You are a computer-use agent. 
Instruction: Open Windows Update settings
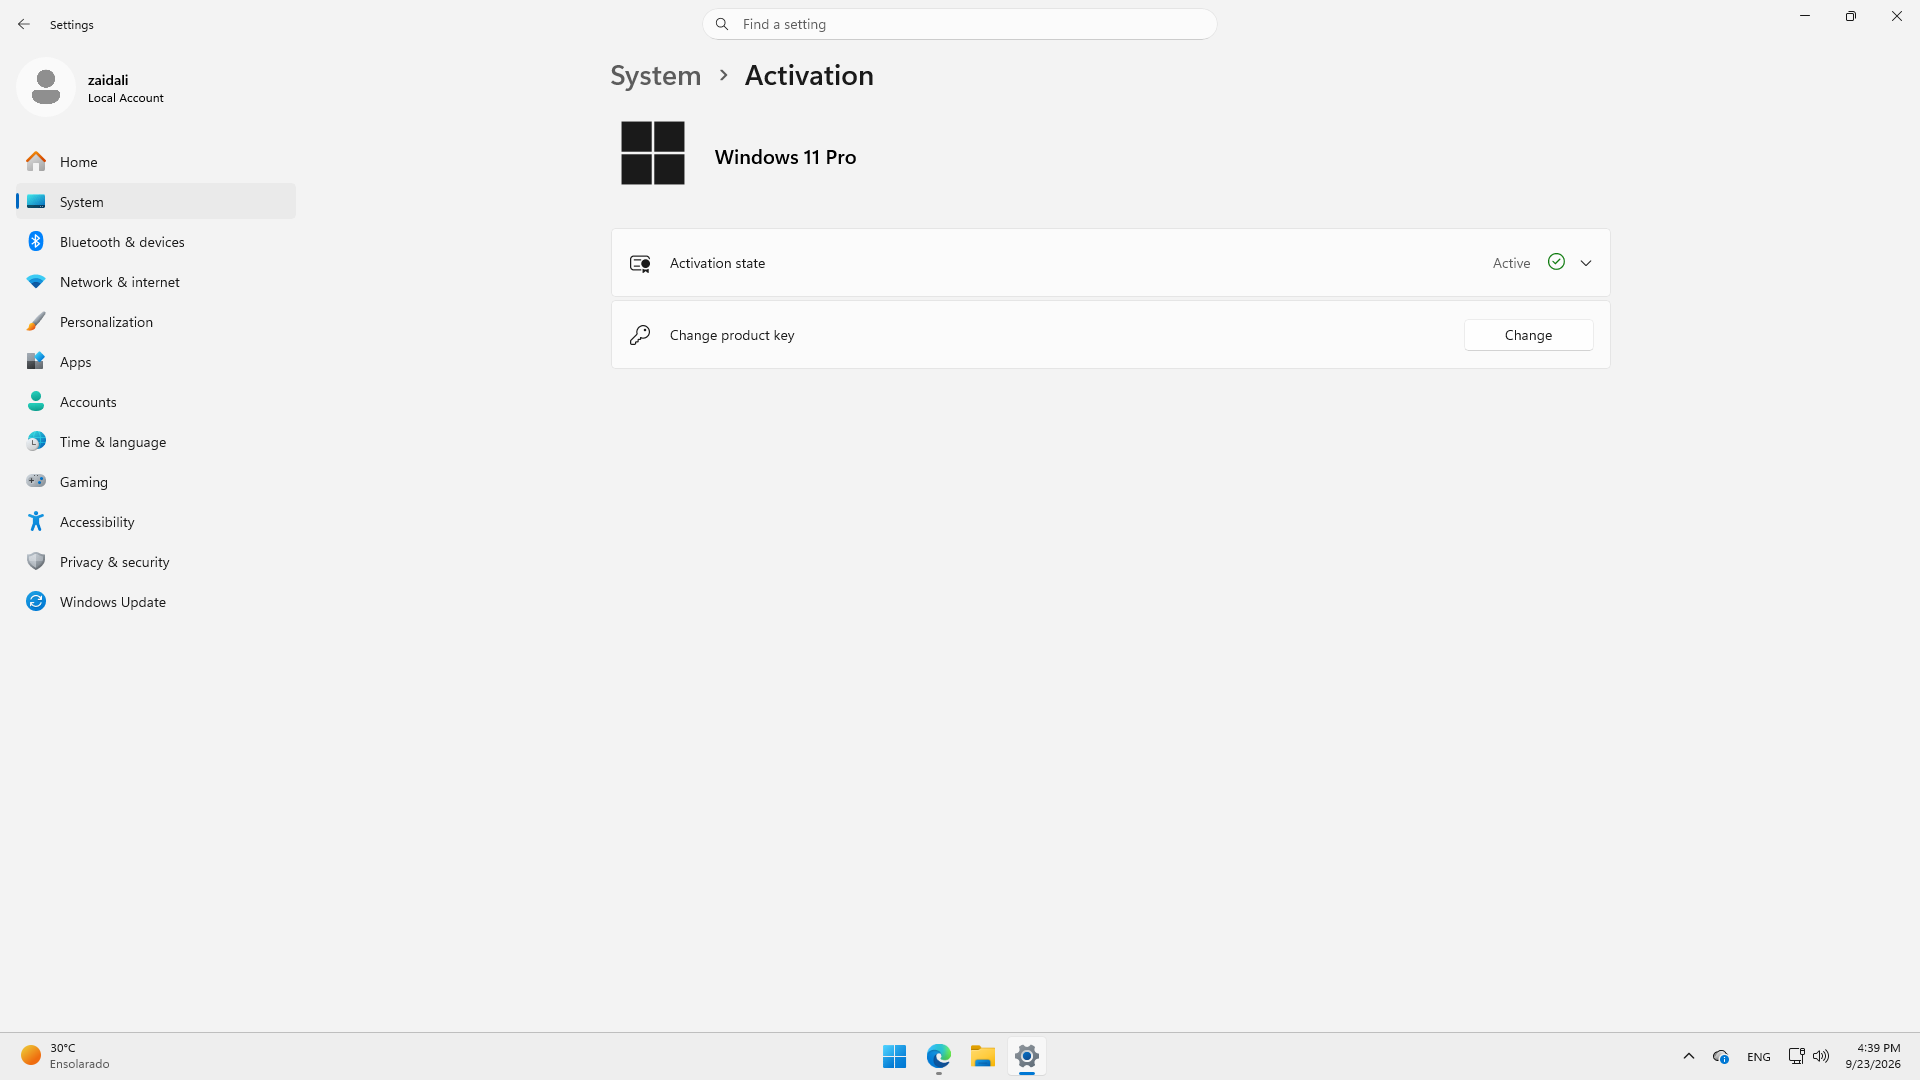pos(156,601)
